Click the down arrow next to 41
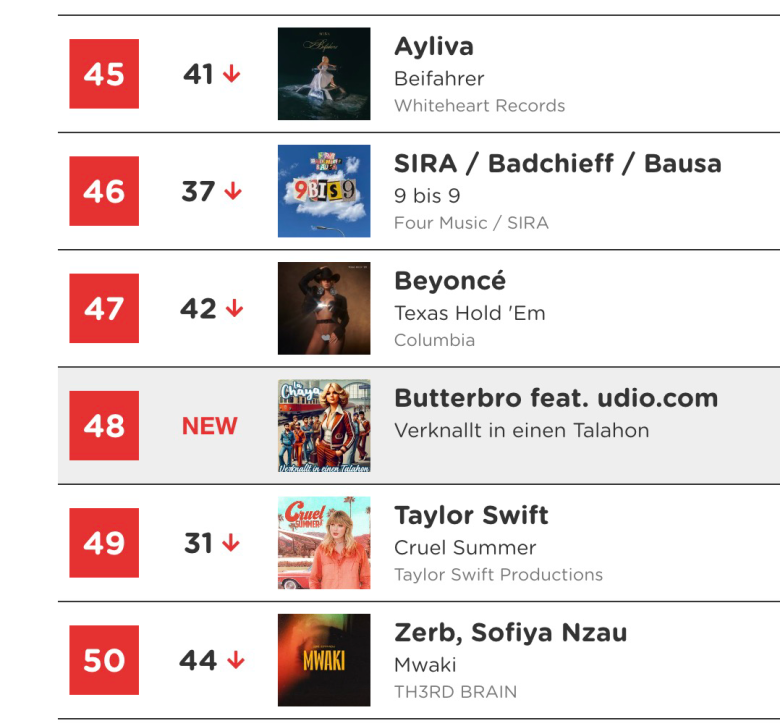 click(231, 74)
